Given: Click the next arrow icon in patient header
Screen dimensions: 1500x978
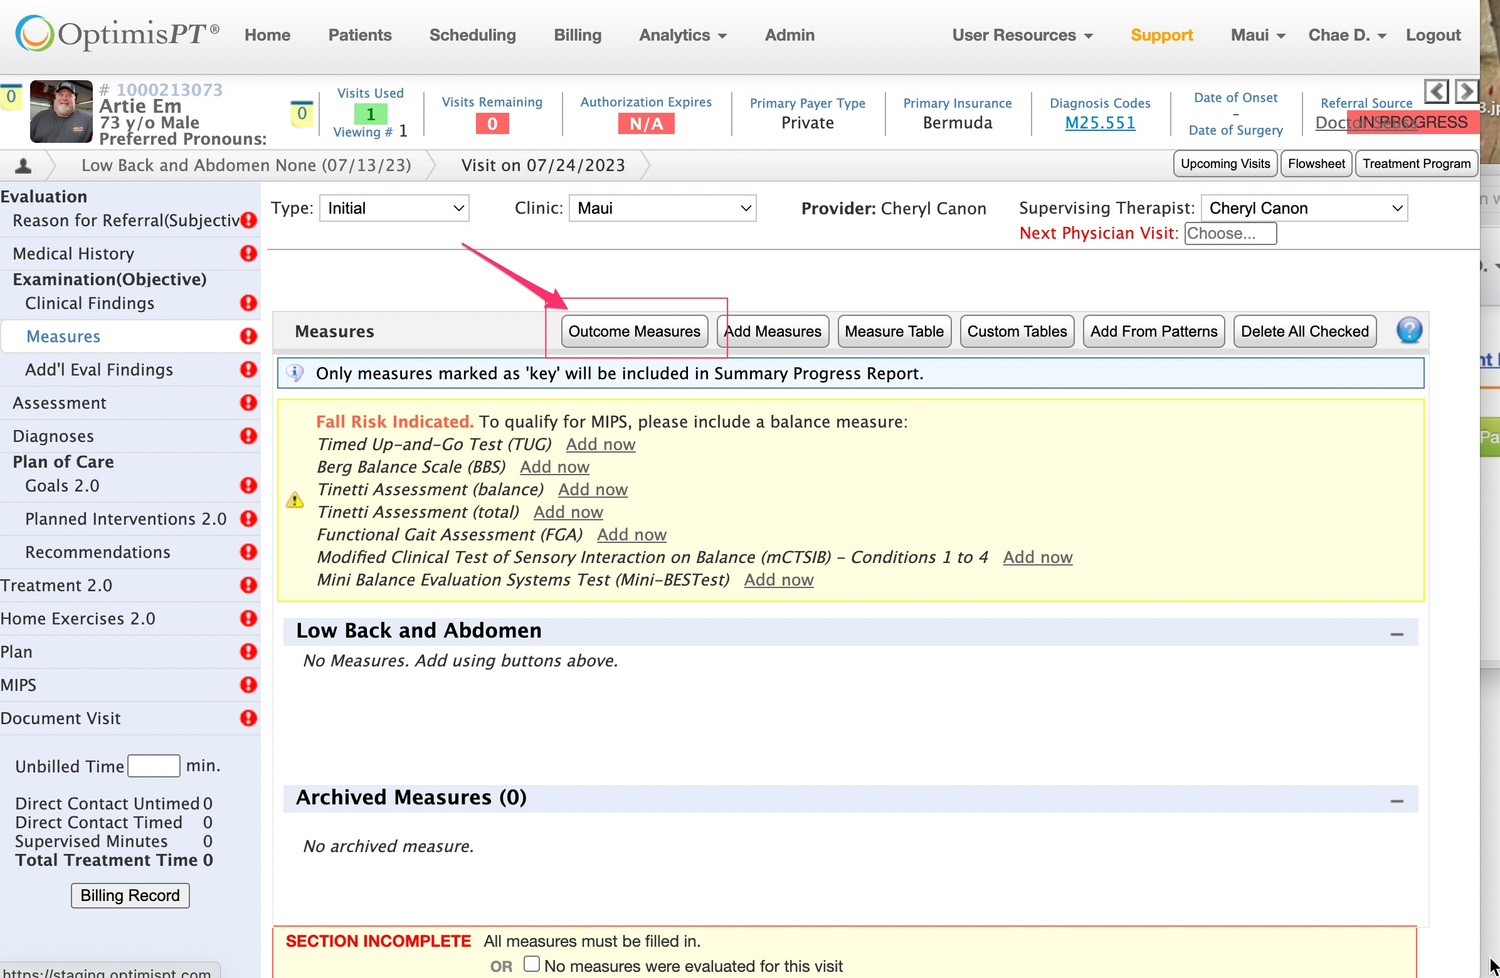Looking at the screenshot, I should click(1466, 92).
